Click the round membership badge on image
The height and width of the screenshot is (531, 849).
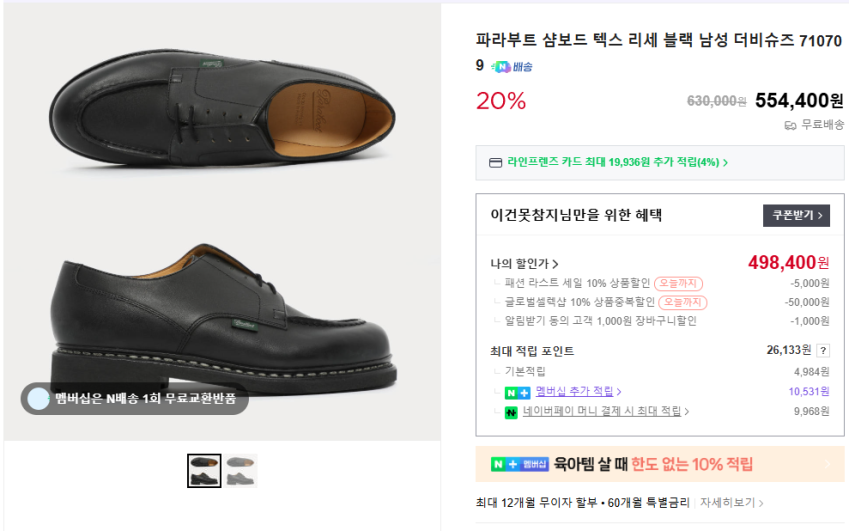[38, 399]
